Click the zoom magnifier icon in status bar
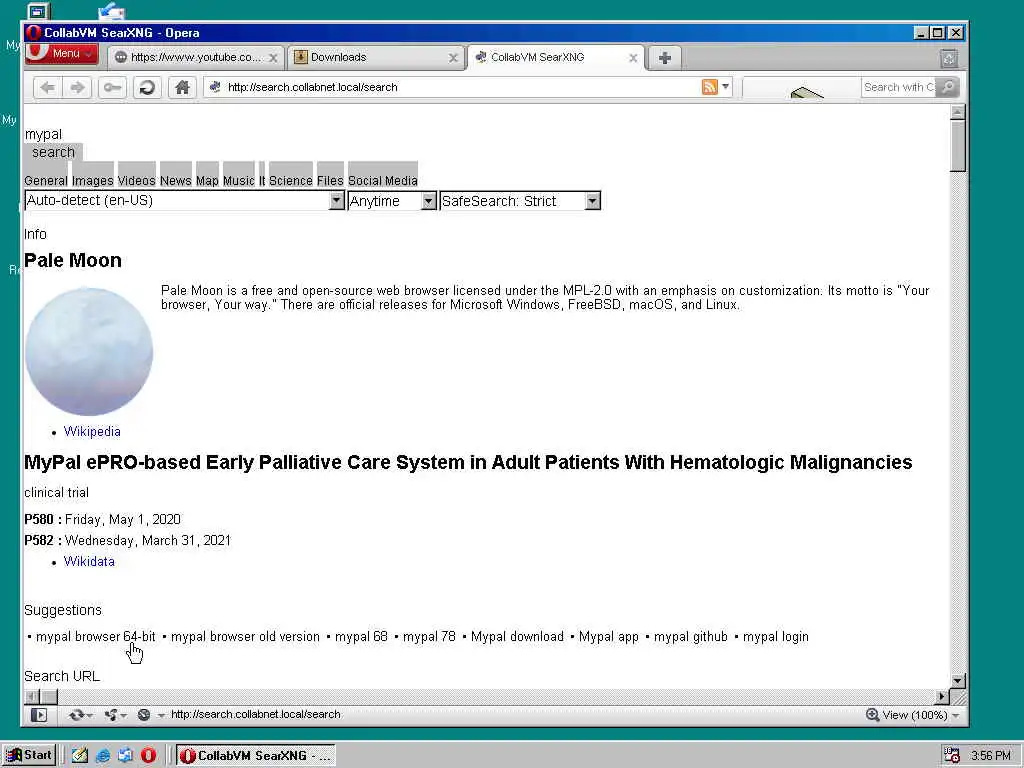The width and height of the screenshot is (1024, 768). point(872,715)
